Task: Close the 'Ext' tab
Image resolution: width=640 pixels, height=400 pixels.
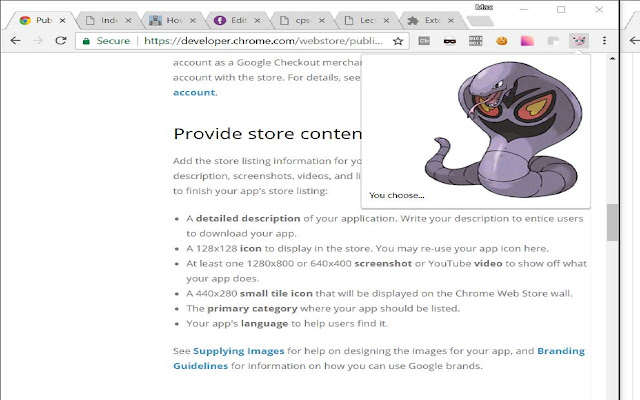Action: click(x=451, y=20)
